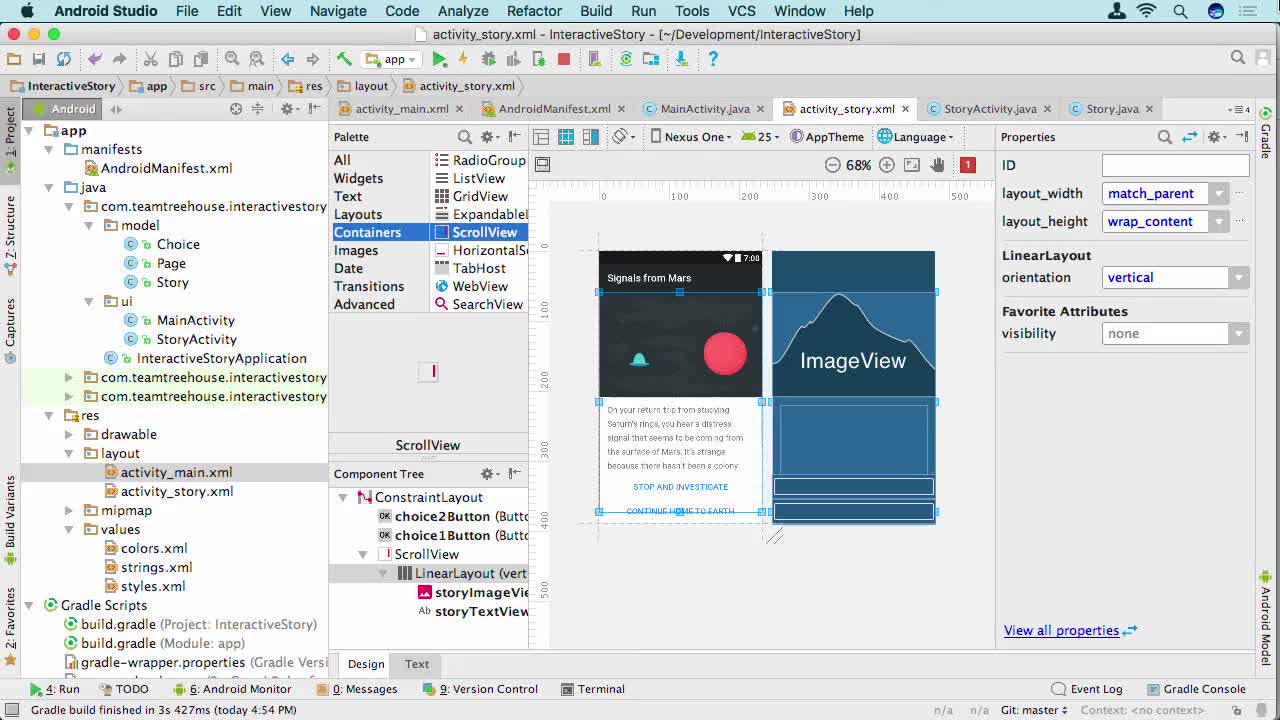The height and width of the screenshot is (720, 1280).
Task: Expand the mipmap folder
Action: [68, 511]
